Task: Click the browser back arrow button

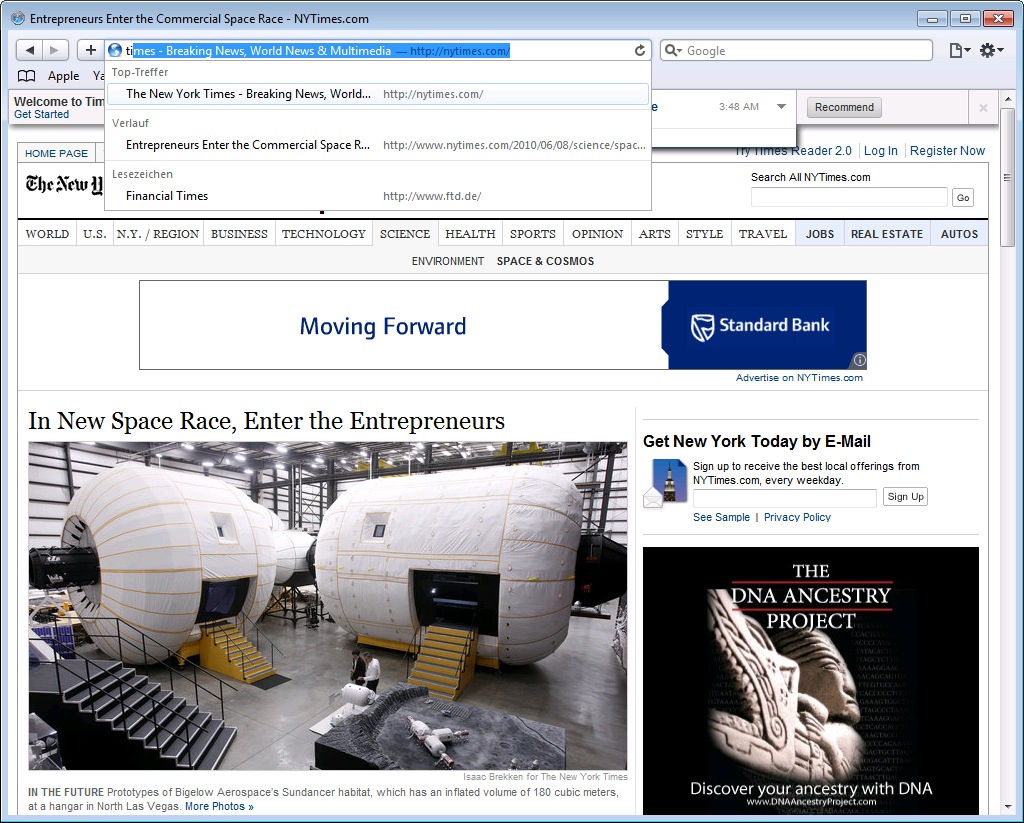Action: point(30,50)
